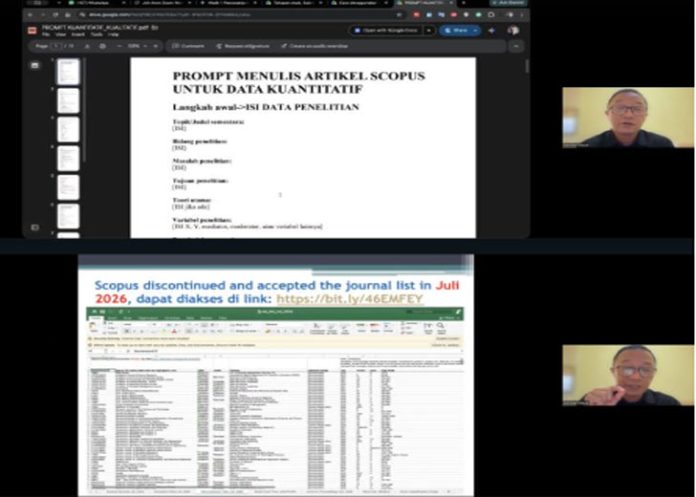Click the bottom-left sidebar panel icon

[35, 227]
